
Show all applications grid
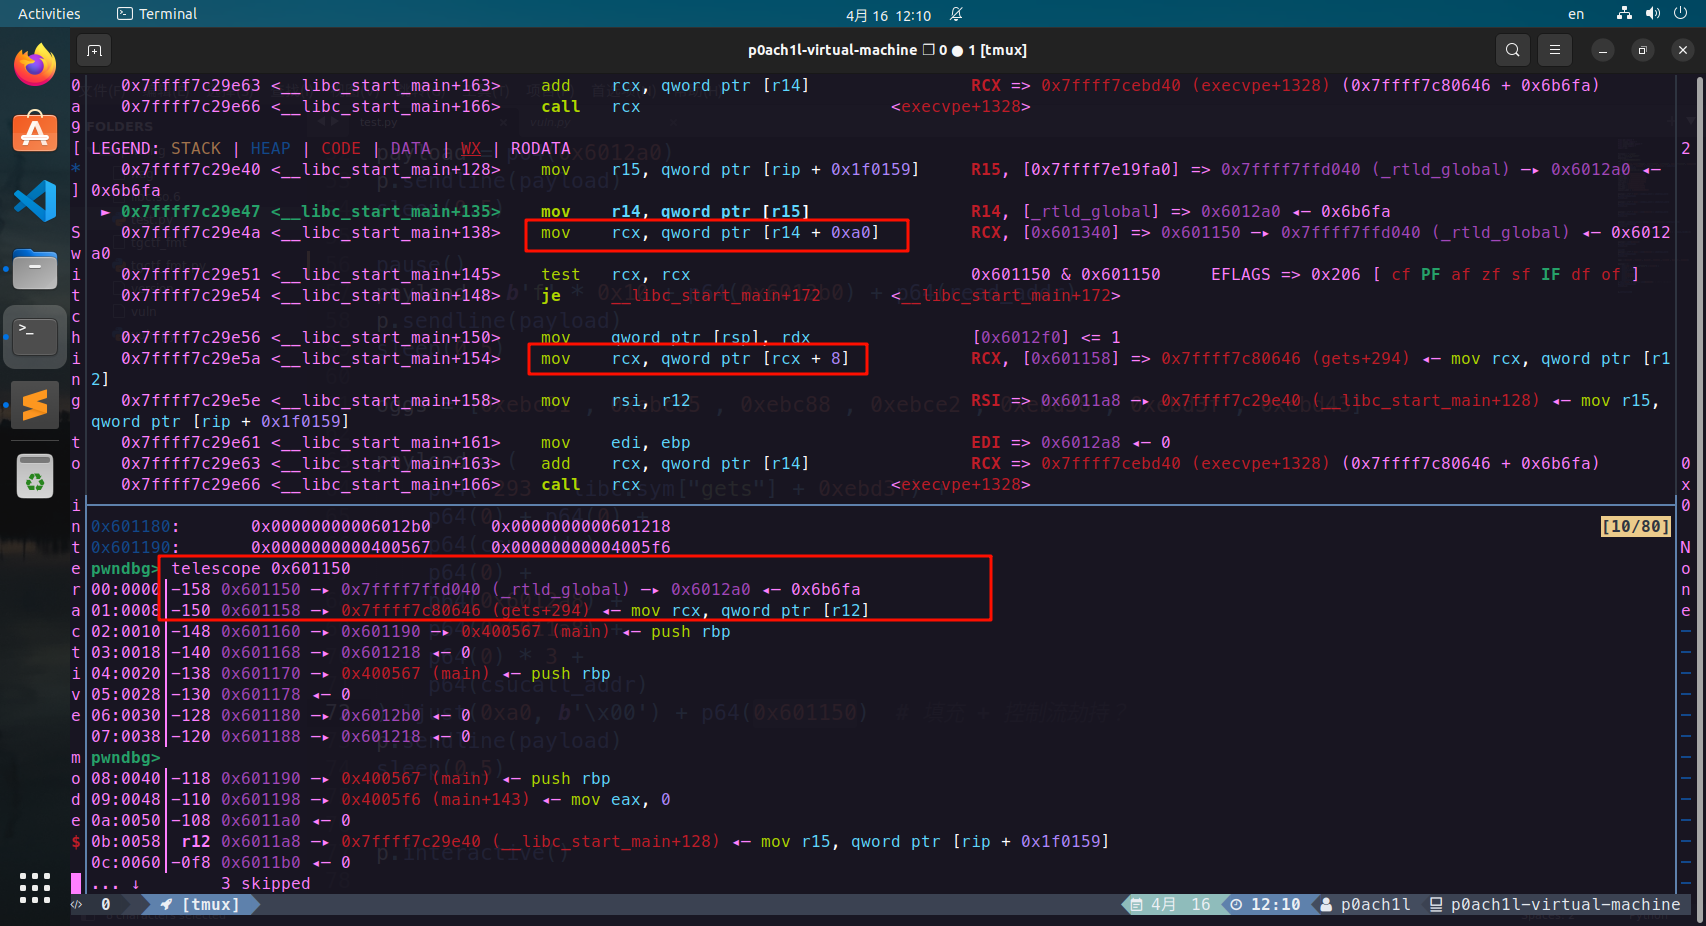pyautogui.click(x=35, y=887)
